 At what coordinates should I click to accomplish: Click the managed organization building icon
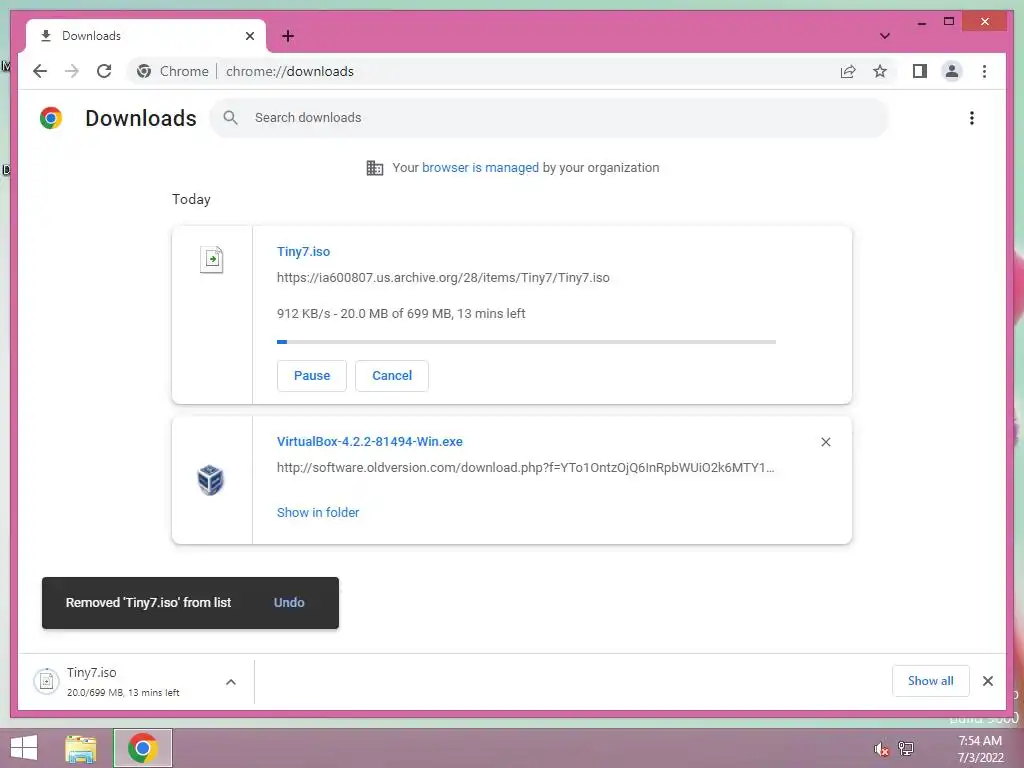375,168
